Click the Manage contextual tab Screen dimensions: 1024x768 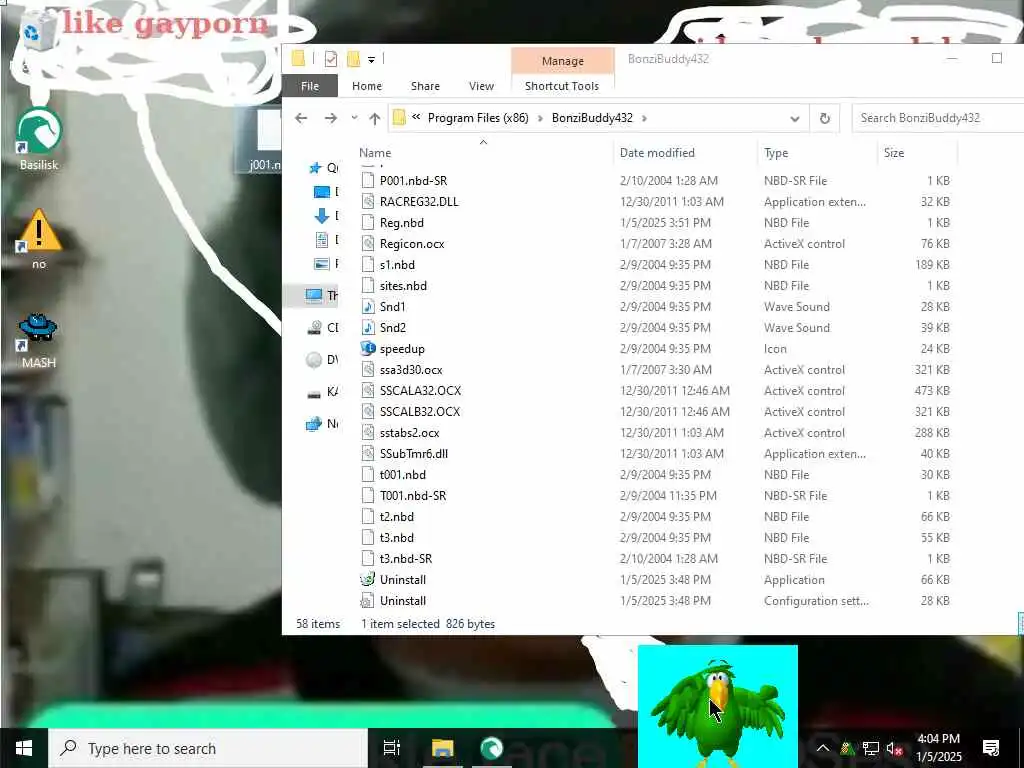point(562,61)
